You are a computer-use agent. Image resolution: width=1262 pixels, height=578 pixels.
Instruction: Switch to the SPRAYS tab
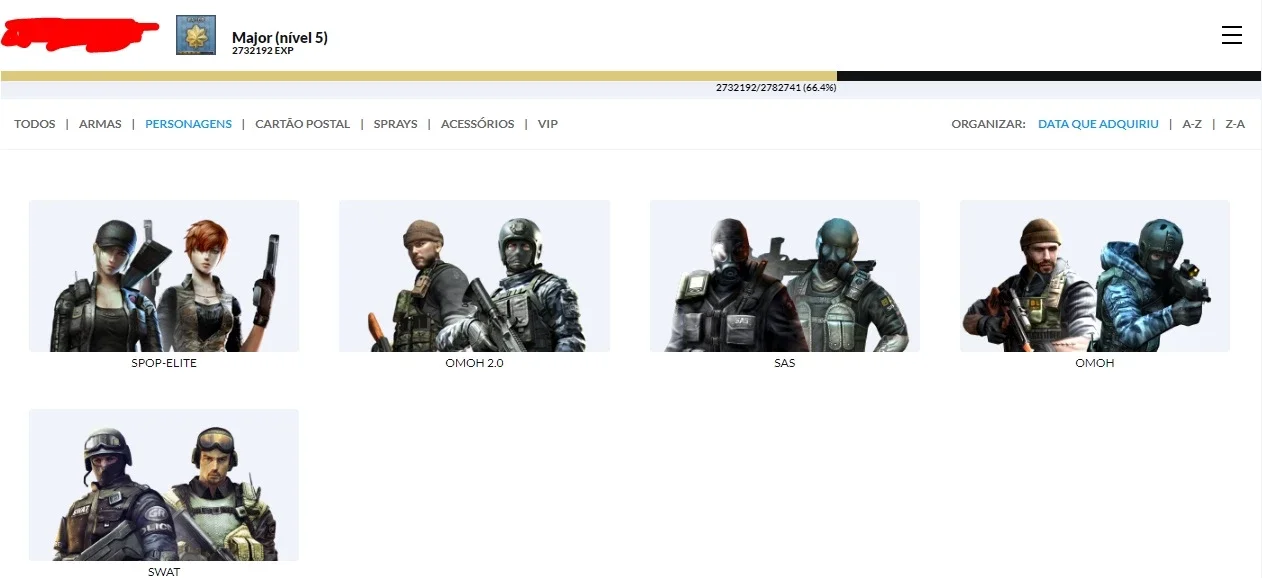click(x=396, y=124)
